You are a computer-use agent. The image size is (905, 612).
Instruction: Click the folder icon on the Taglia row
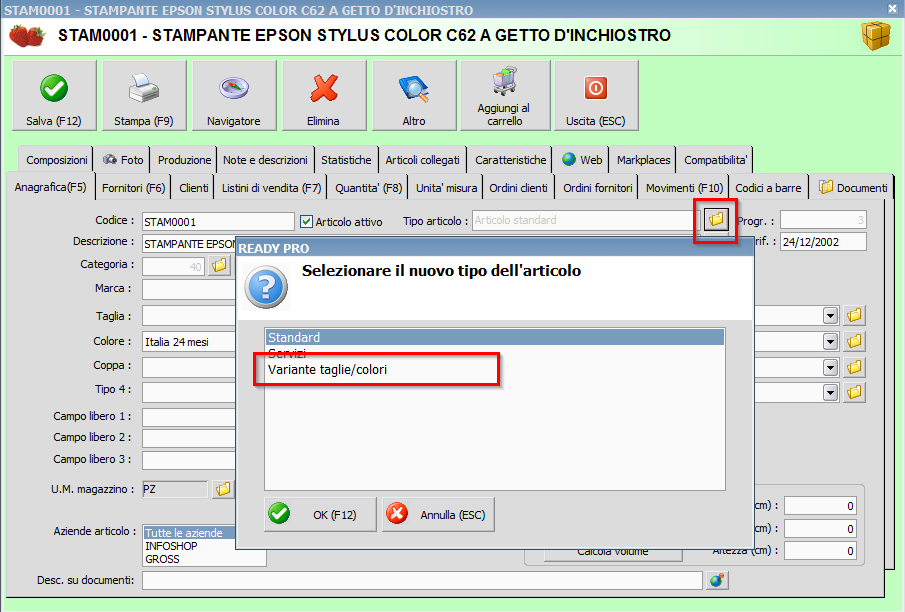pyautogui.click(x=854, y=315)
